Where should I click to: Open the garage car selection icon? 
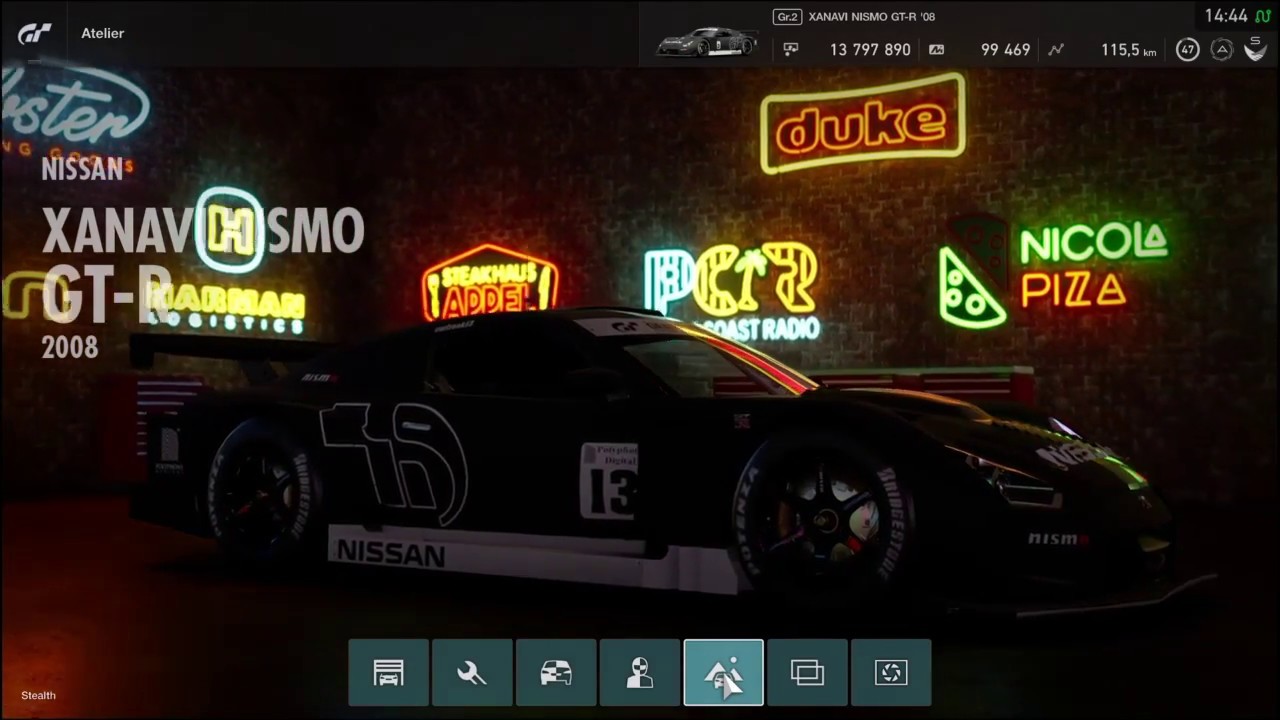click(x=388, y=673)
